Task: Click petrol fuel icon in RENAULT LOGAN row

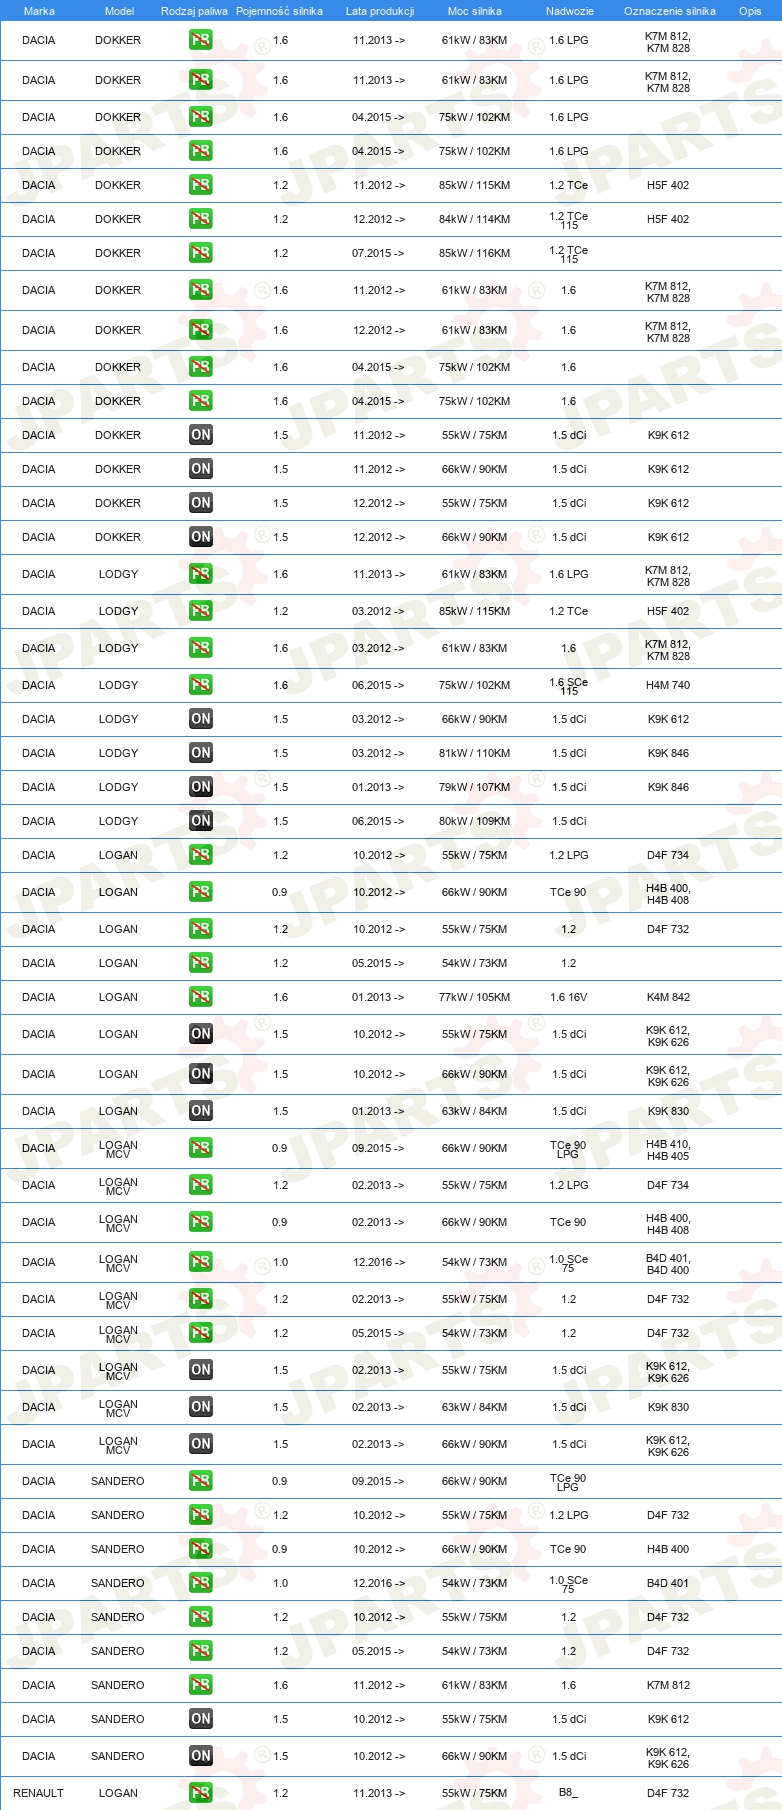Action: tap(201, 1793)
